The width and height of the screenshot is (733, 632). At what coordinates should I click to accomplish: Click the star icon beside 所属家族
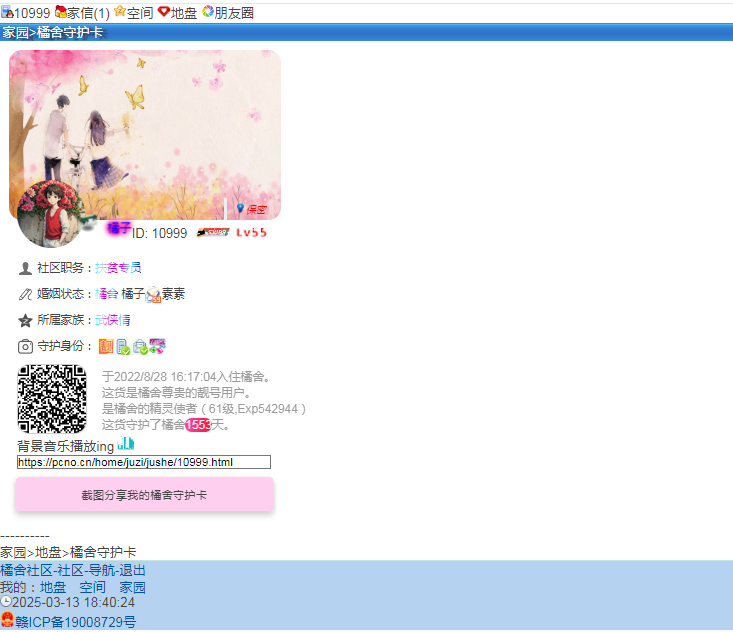25,320
